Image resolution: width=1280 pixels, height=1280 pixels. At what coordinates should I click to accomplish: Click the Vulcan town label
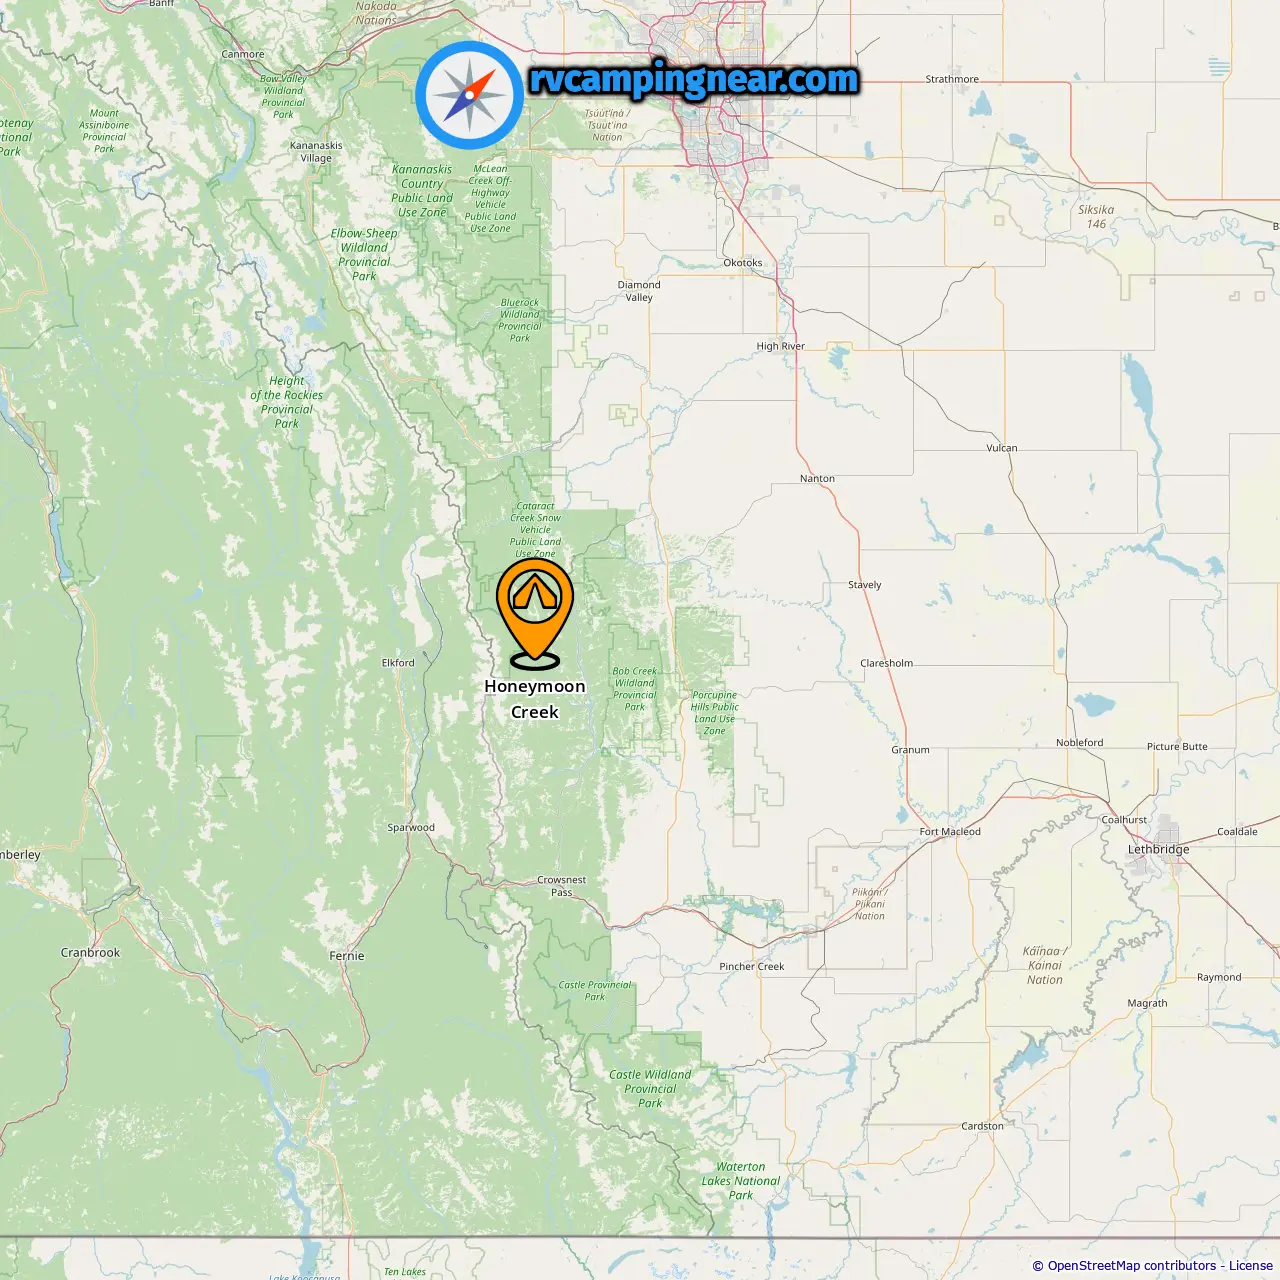(1002, 448)
